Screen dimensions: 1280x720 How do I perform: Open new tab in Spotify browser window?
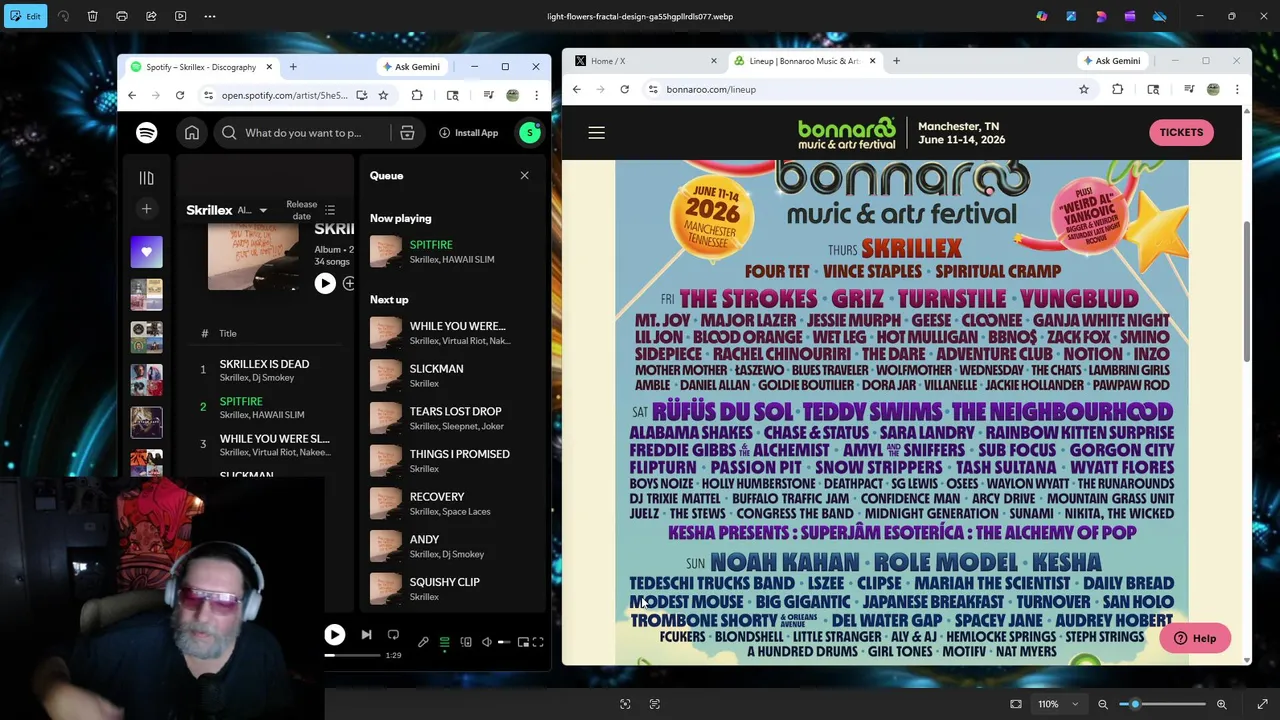[293, 67]
